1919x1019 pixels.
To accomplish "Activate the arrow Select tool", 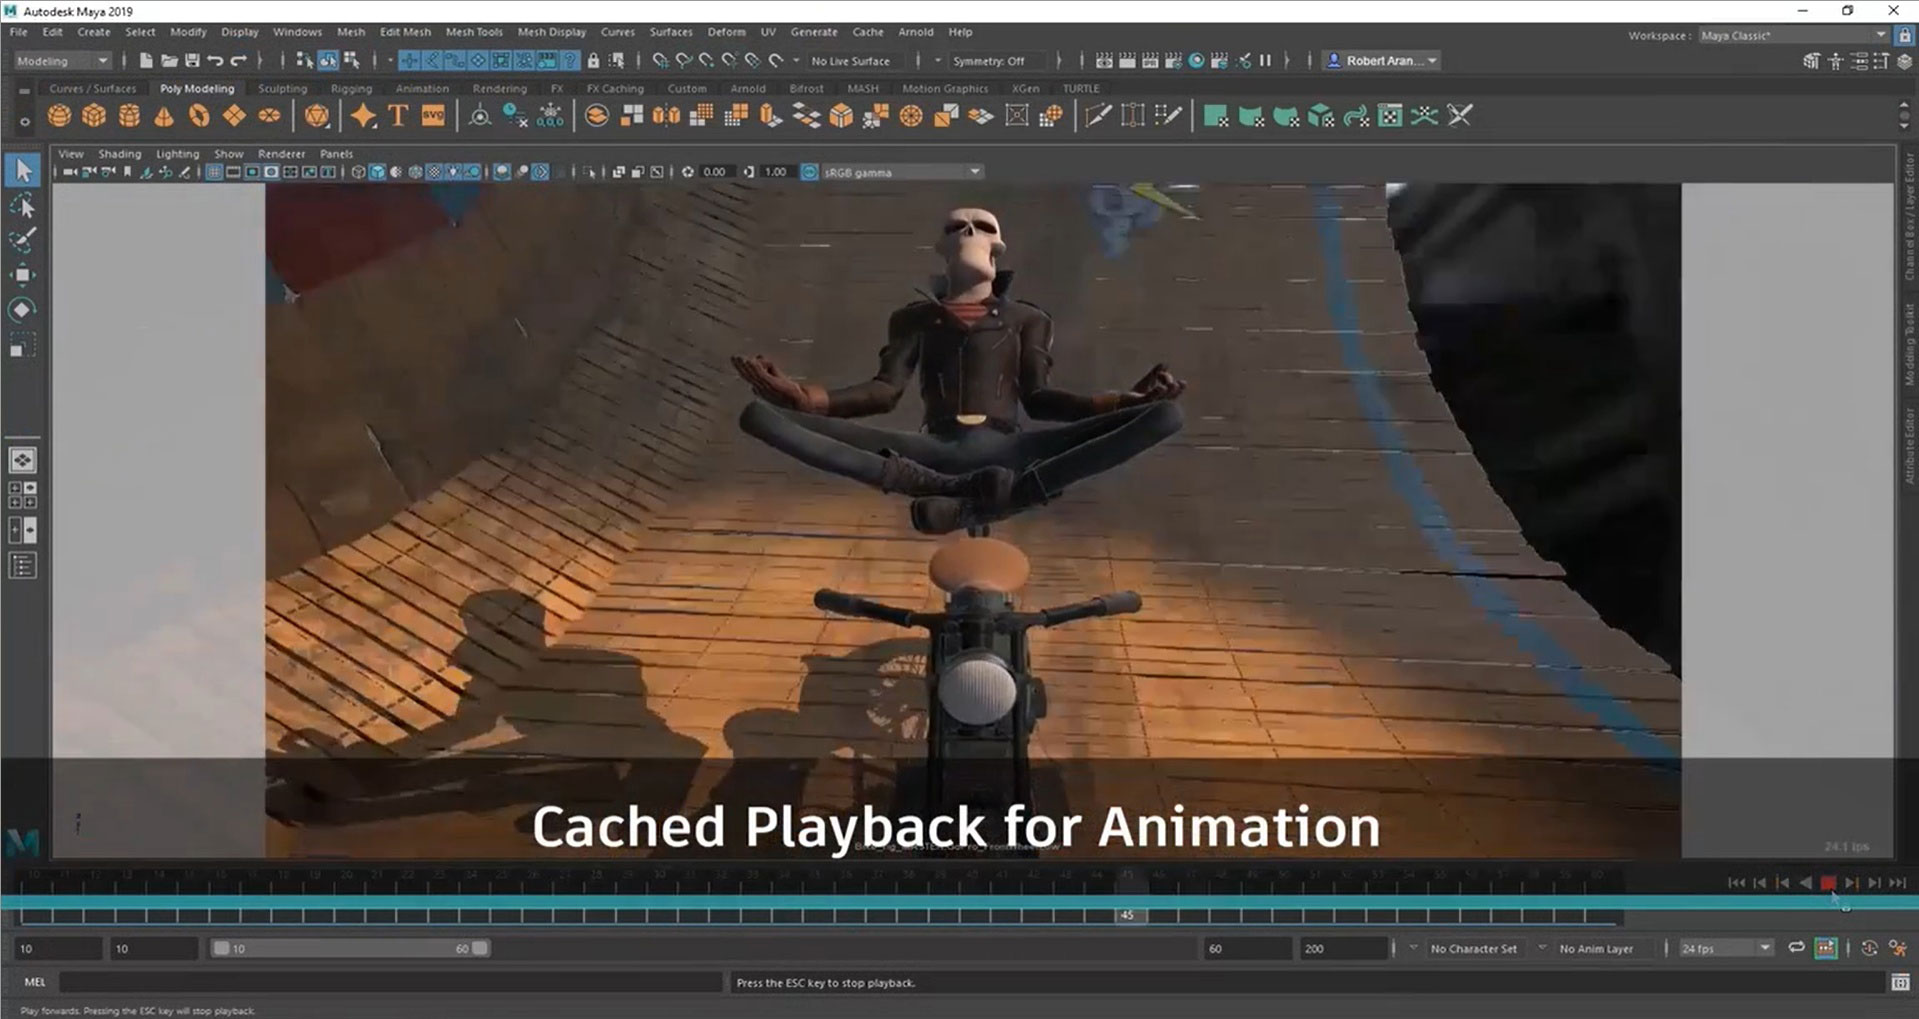I will tap(22, 171).
